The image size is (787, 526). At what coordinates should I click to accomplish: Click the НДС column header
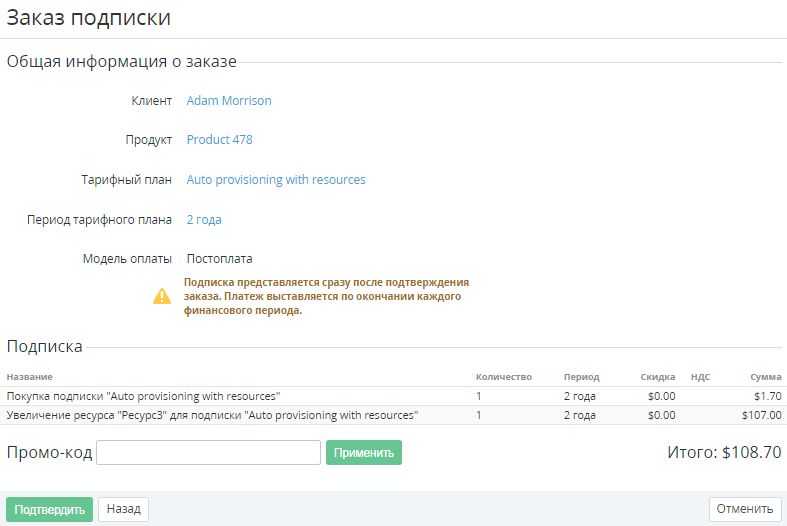pos(700,377)
